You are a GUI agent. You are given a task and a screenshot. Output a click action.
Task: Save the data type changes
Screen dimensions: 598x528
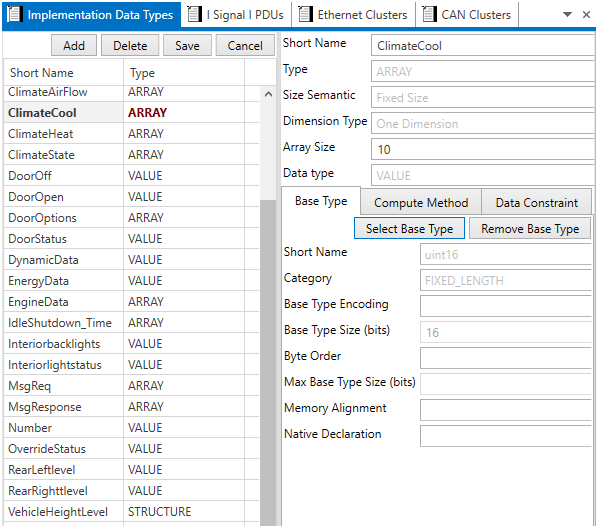187,45
